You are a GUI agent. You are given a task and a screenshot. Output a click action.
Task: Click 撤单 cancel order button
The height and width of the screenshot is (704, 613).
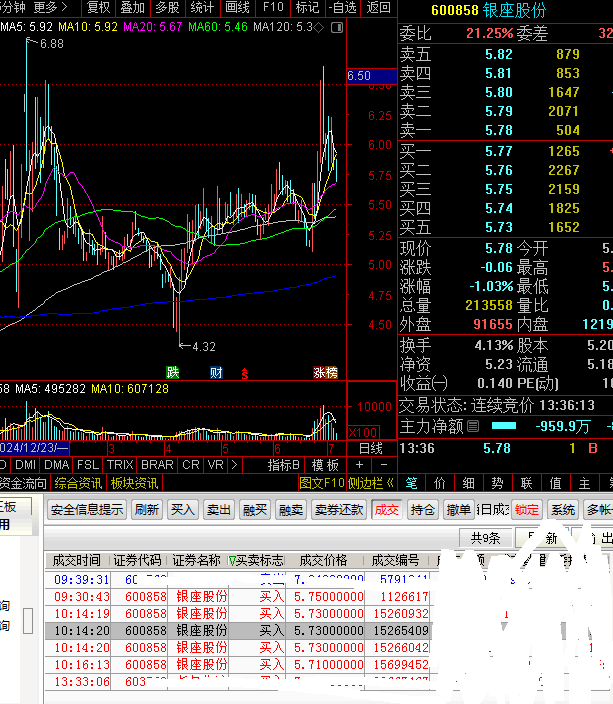coord(459,510)
